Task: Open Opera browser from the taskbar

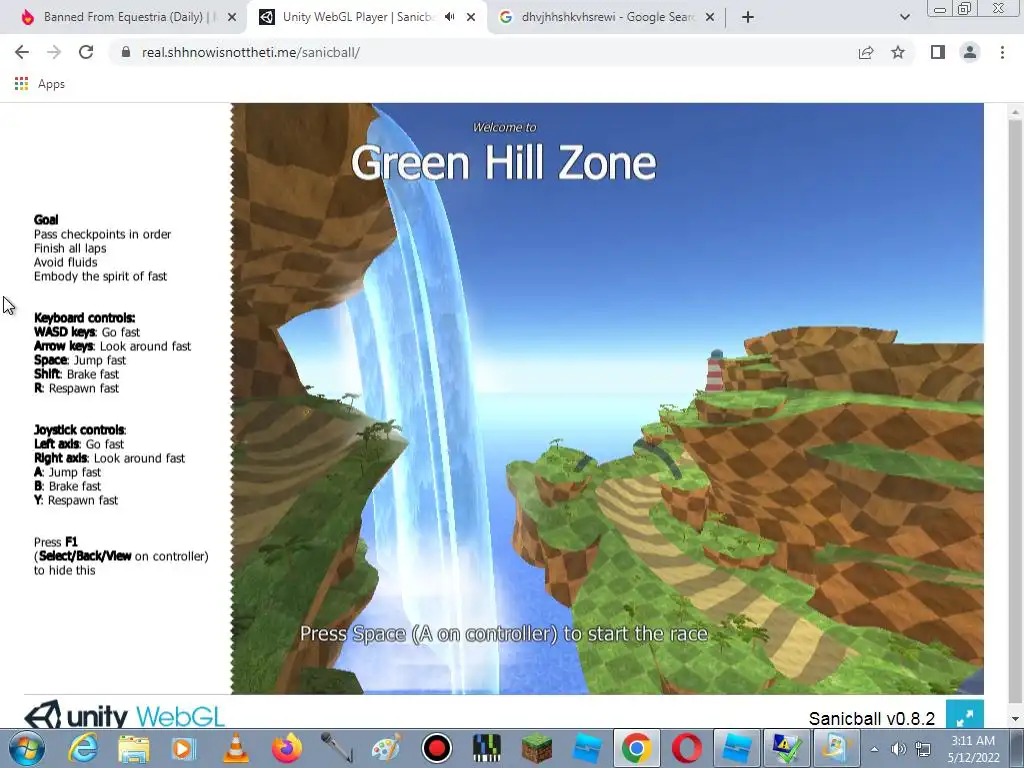Action: pos(687,748)
